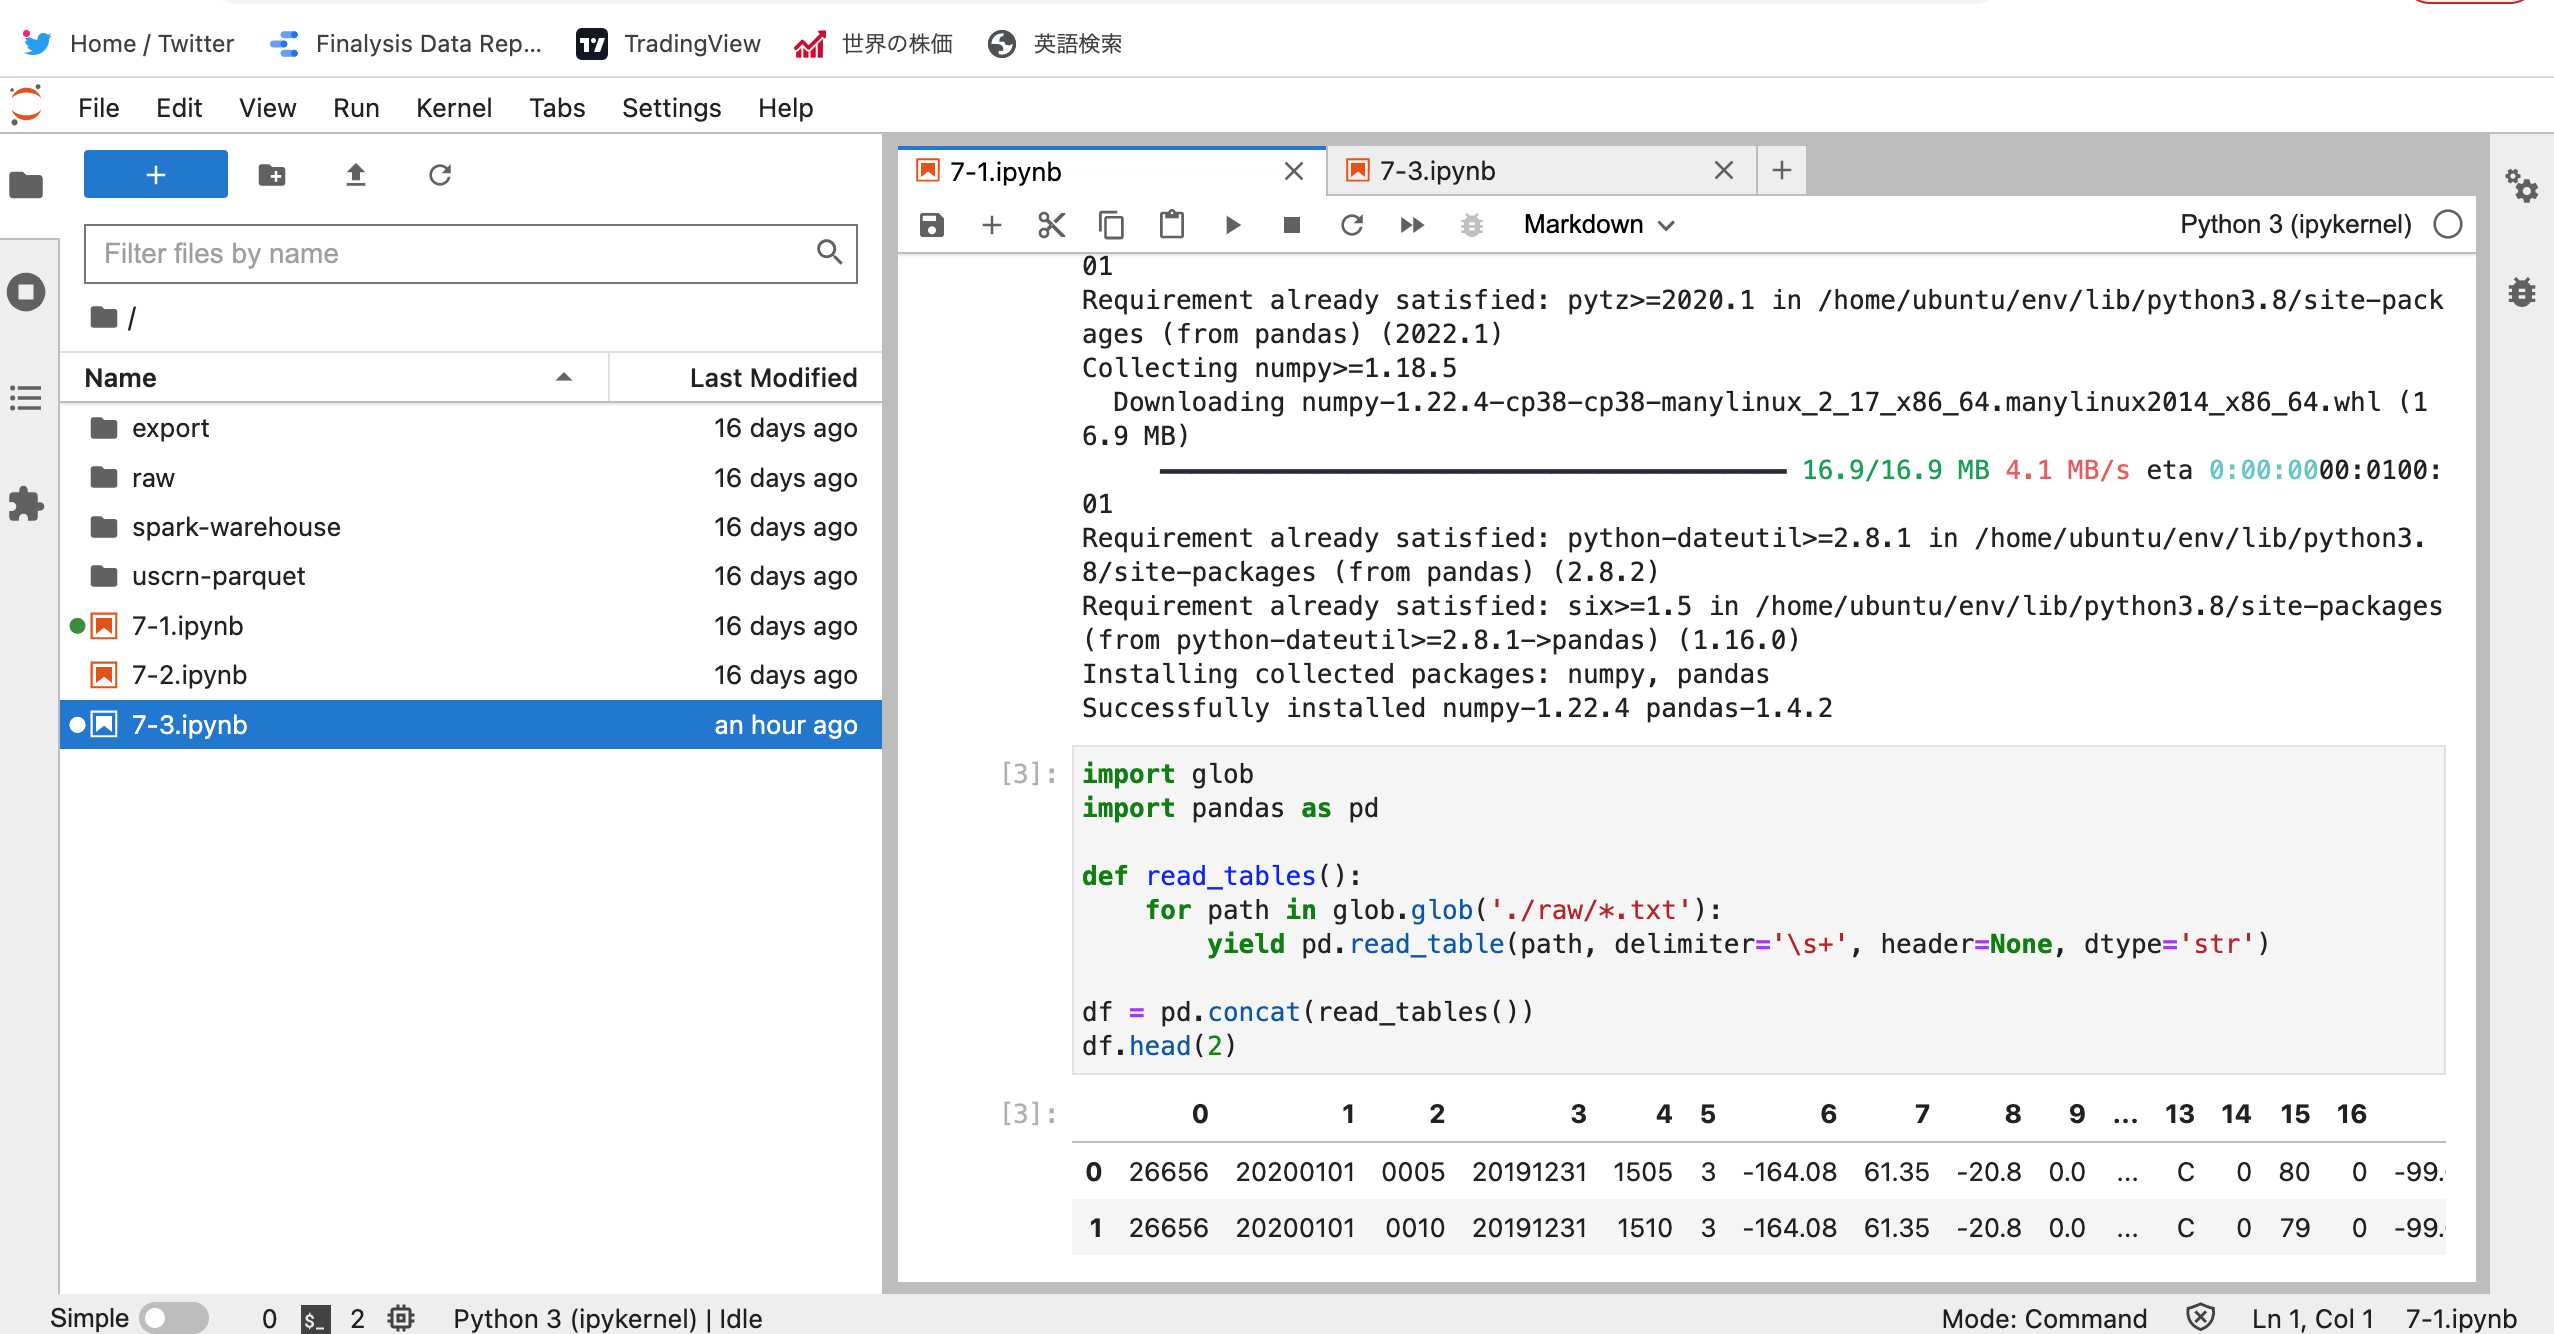Select the 7-3.ipynb file
The image size is (2554, 1334).
coord(470,725)
